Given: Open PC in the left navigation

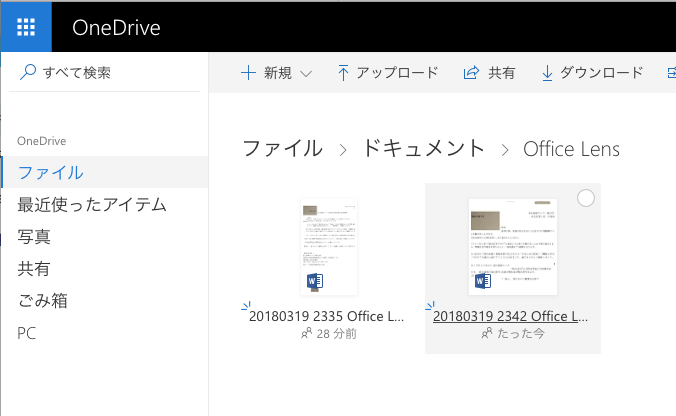Looking at the screenshot, I should pos(26,333).
